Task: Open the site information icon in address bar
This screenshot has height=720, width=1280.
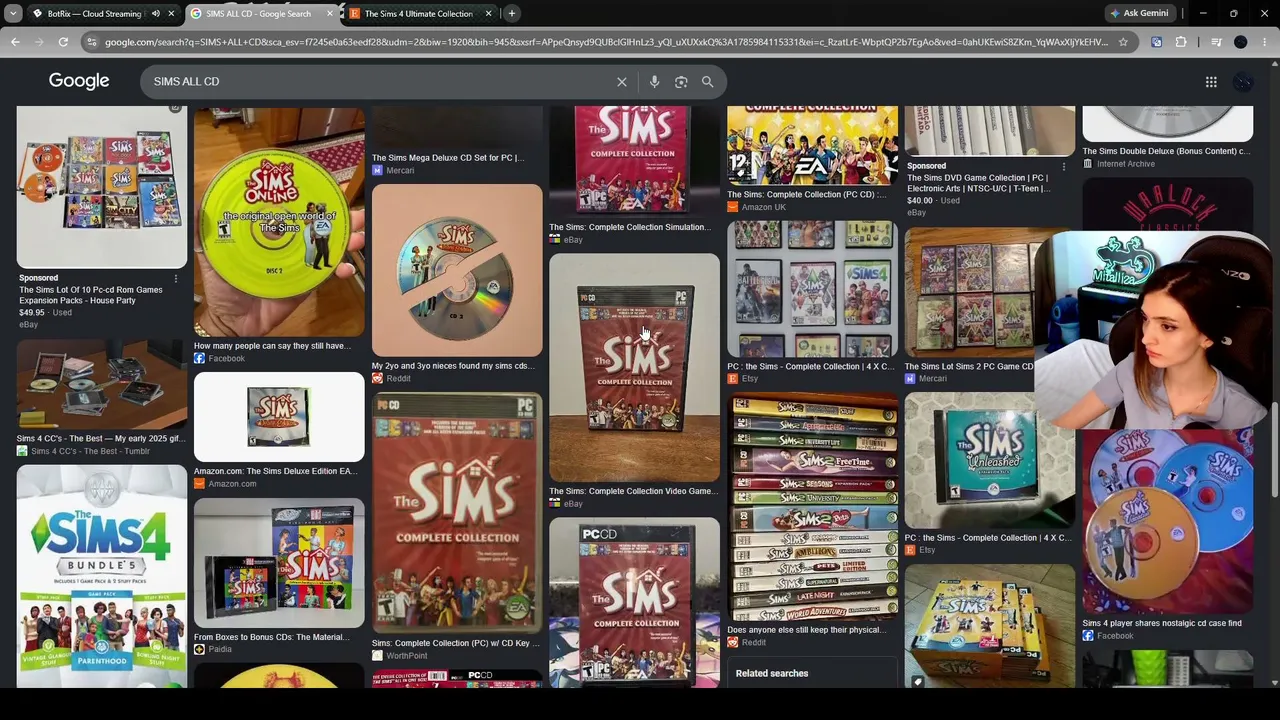Action: tap(91, 42)
